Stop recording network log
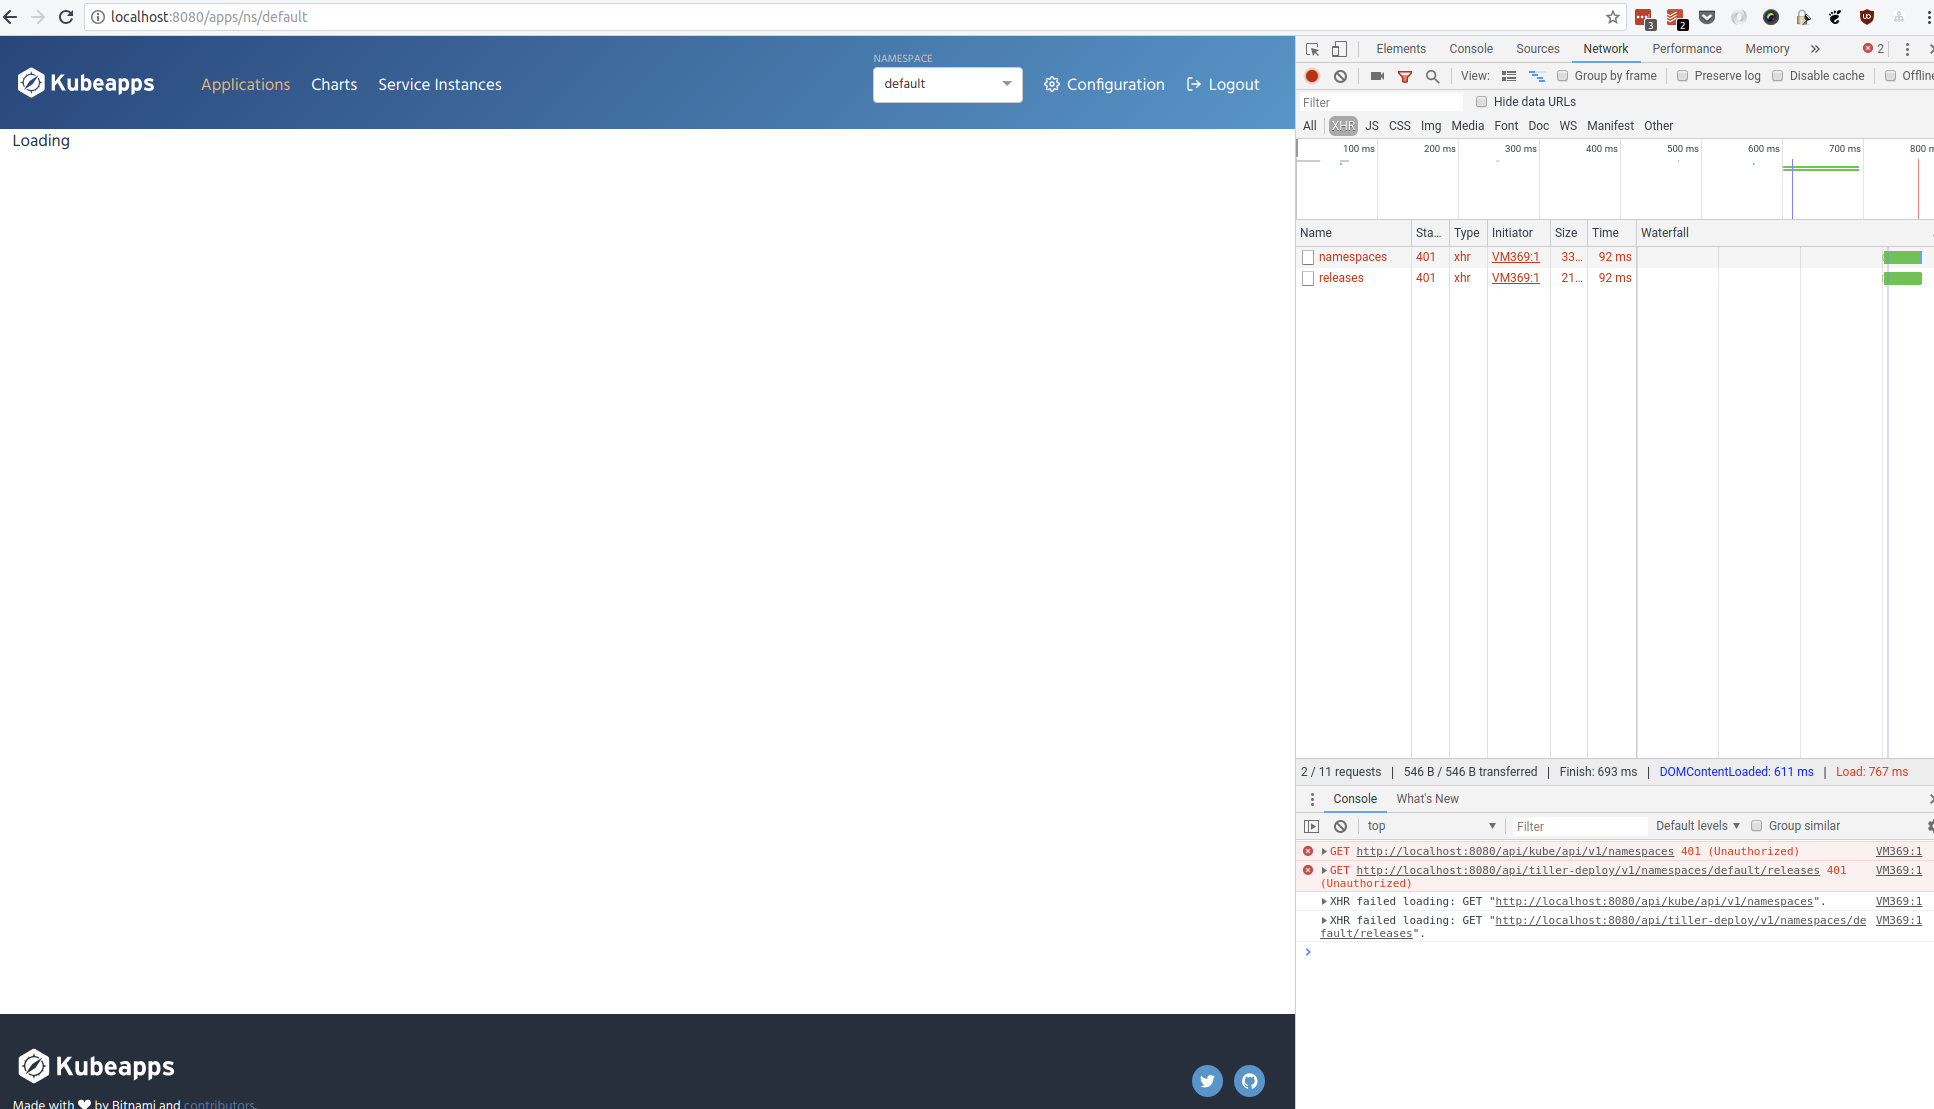This screenshot has width=1934, height=1109. (1311, 76)
